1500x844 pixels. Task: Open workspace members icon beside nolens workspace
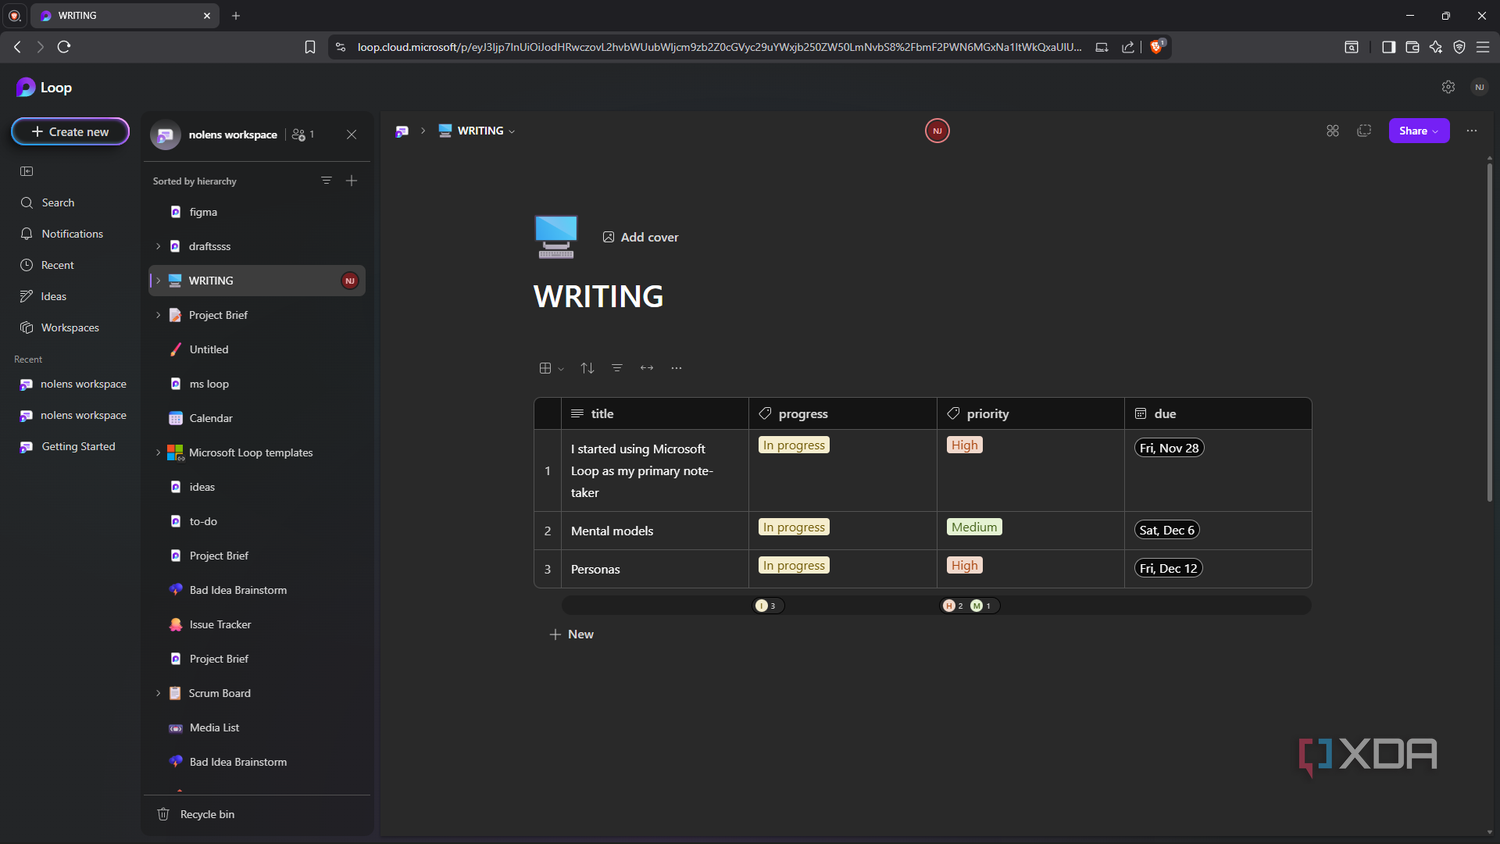303,134
